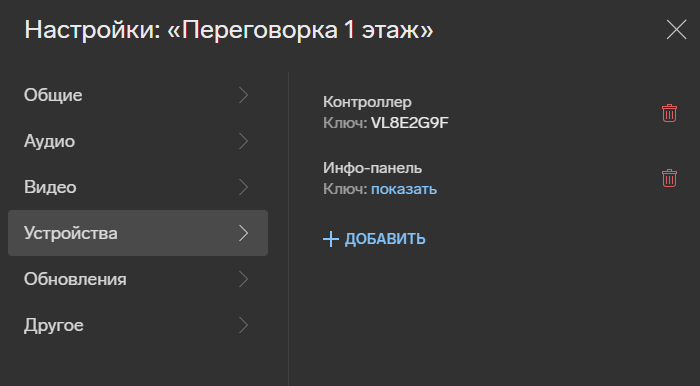Open the Аудио settings section
This screenshot has width=700, height=386.
point(138,141)
